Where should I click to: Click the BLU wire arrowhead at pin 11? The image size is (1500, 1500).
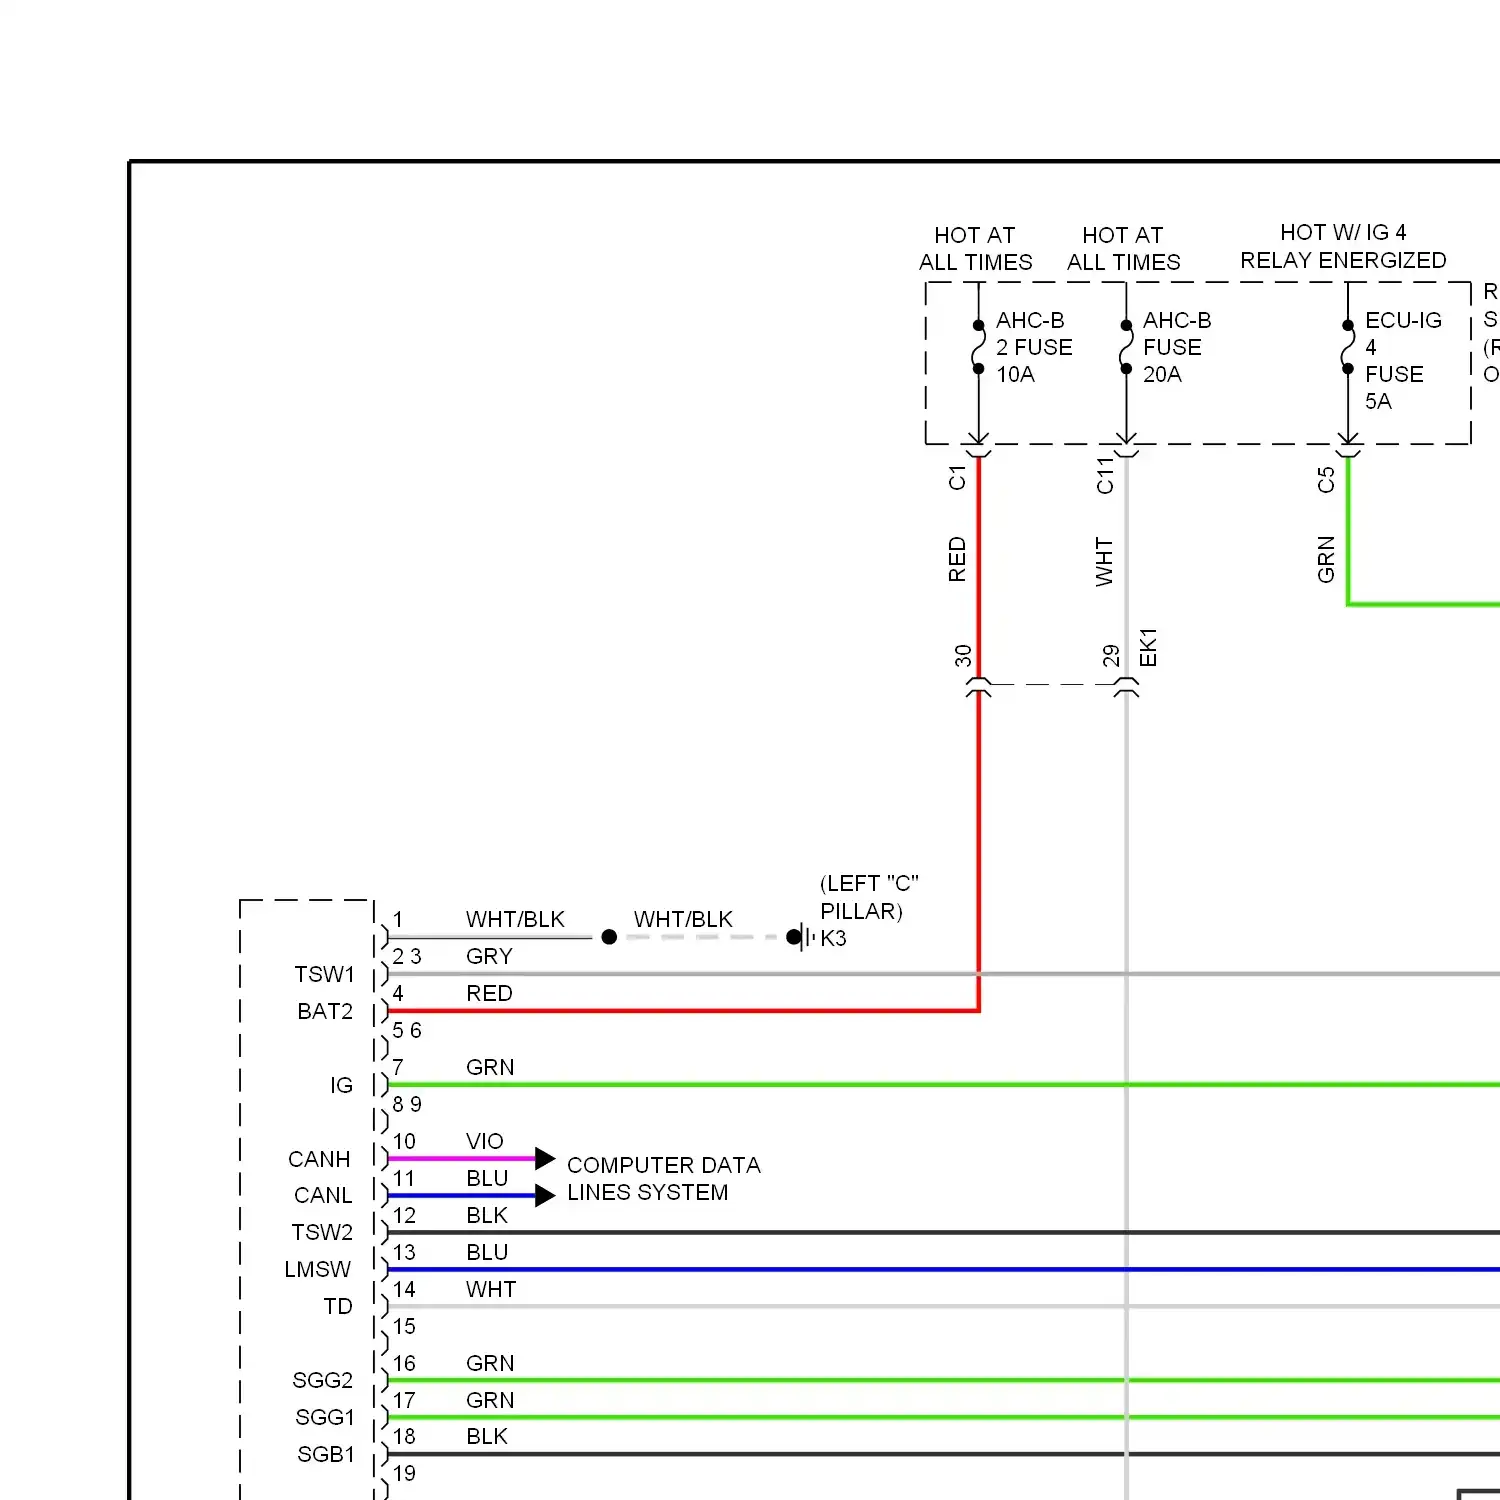(x=545, y=1195)
